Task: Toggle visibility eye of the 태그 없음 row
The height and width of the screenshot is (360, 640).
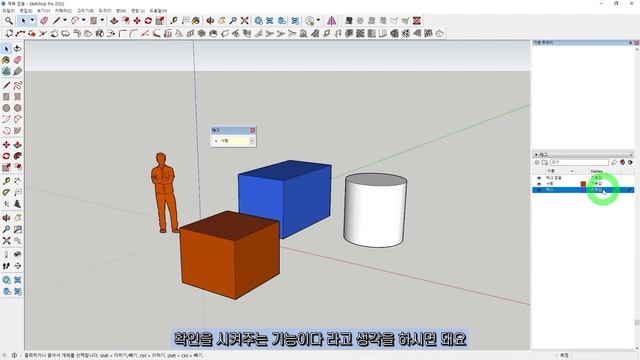Action: pos(539,178)
